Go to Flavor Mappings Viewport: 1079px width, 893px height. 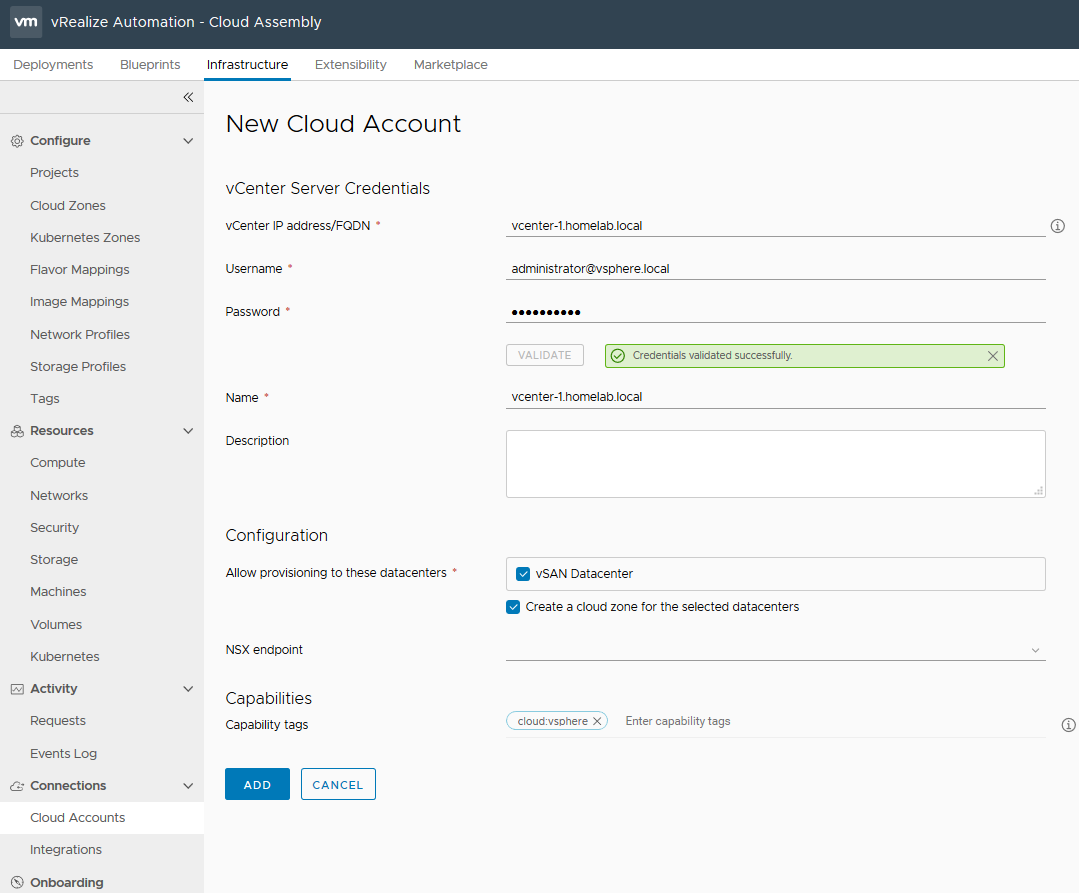pyautogui.click(x=79, y=270)
